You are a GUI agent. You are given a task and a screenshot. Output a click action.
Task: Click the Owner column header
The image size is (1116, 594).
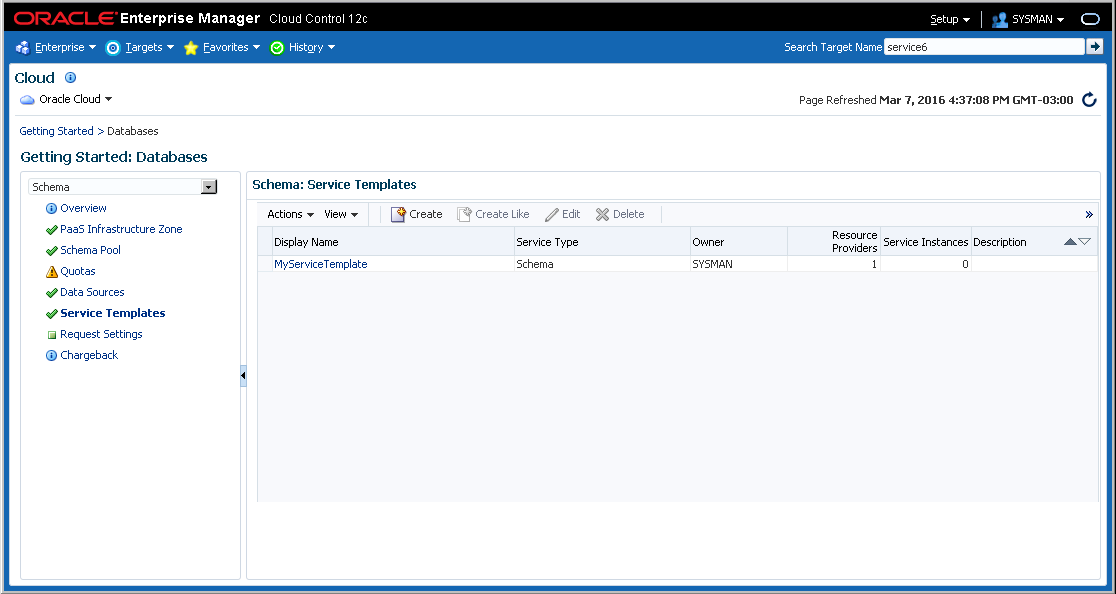tap(739, 242)
